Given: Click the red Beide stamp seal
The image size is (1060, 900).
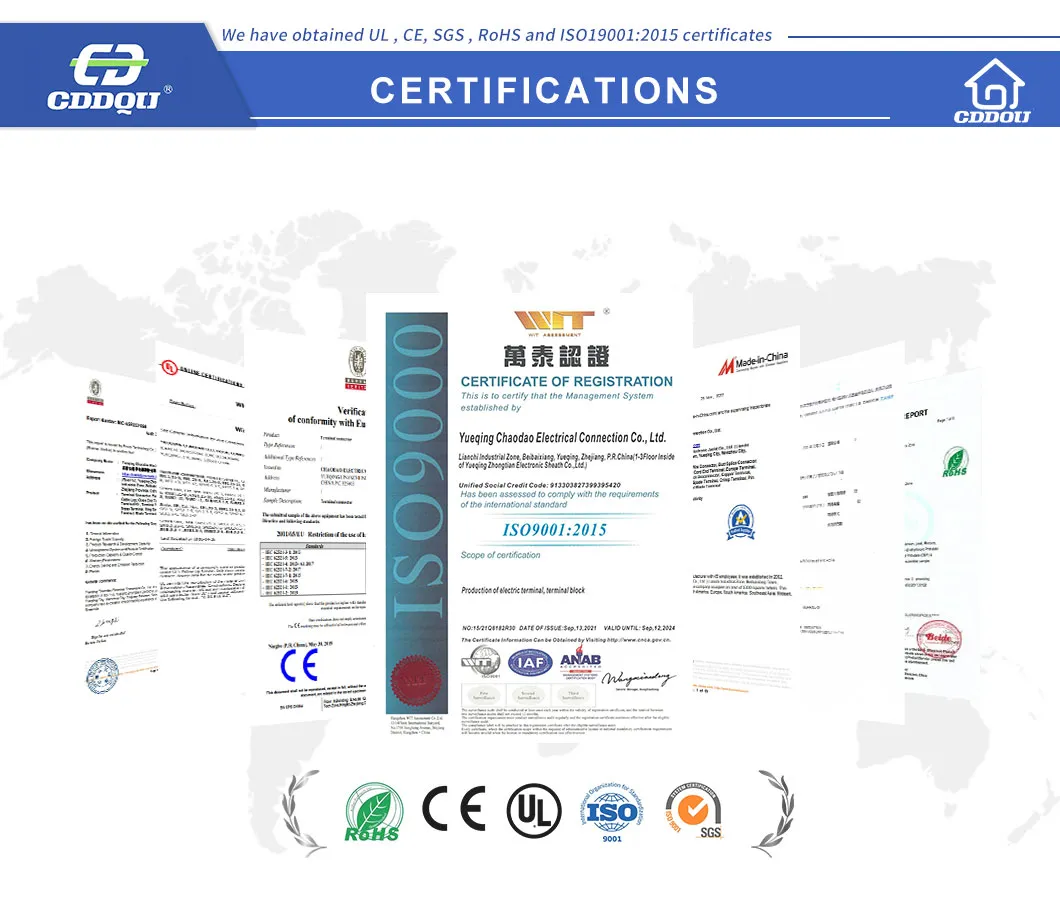Looking at the screenshot, I should pyautogui.click(x=938, y=638).
